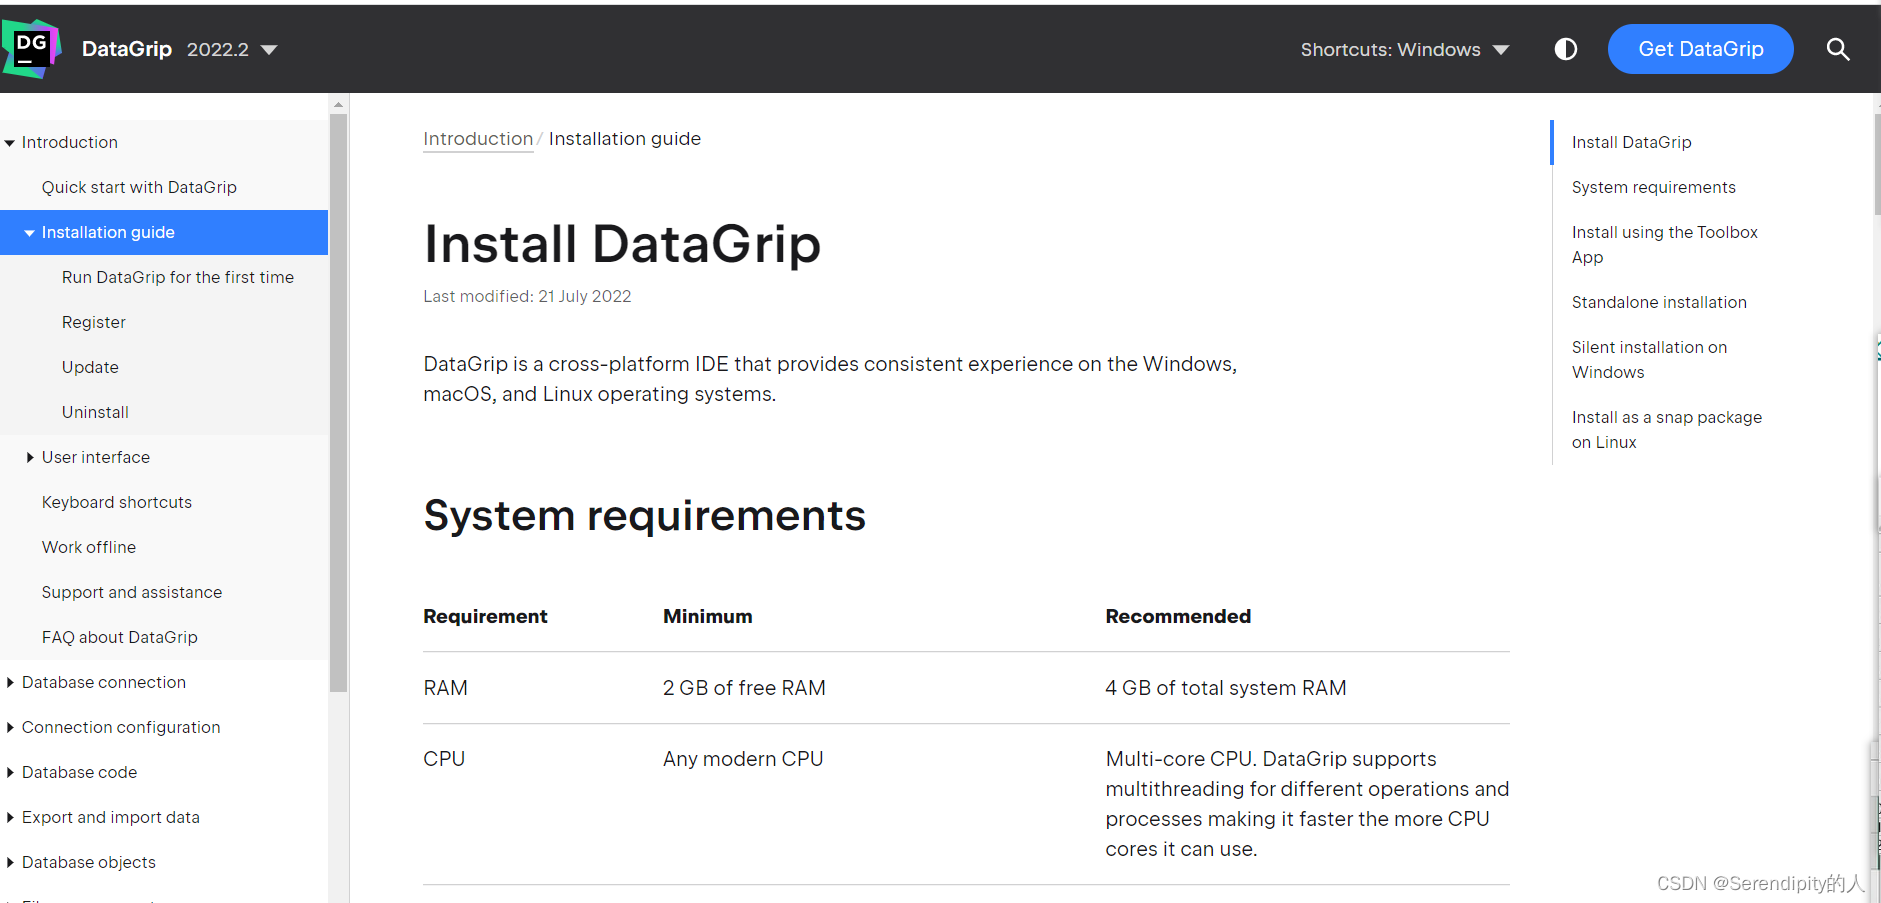Open Support and assistance documentation
Image resolution: width=1881 pixels, height=903 pixels.
point(131,591)
